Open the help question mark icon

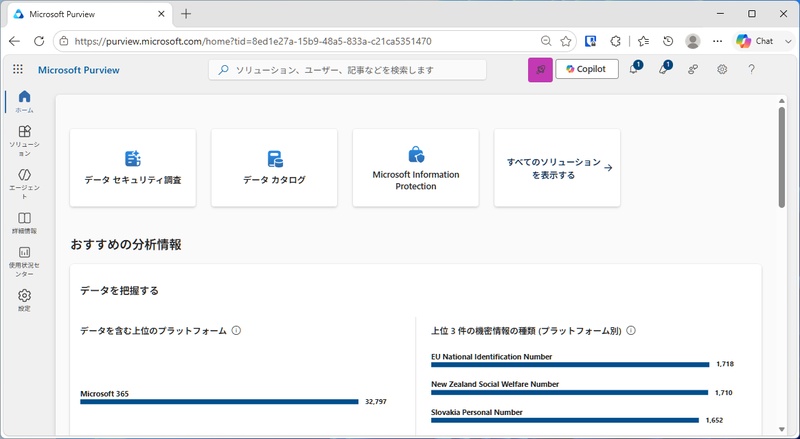(751, 69)
